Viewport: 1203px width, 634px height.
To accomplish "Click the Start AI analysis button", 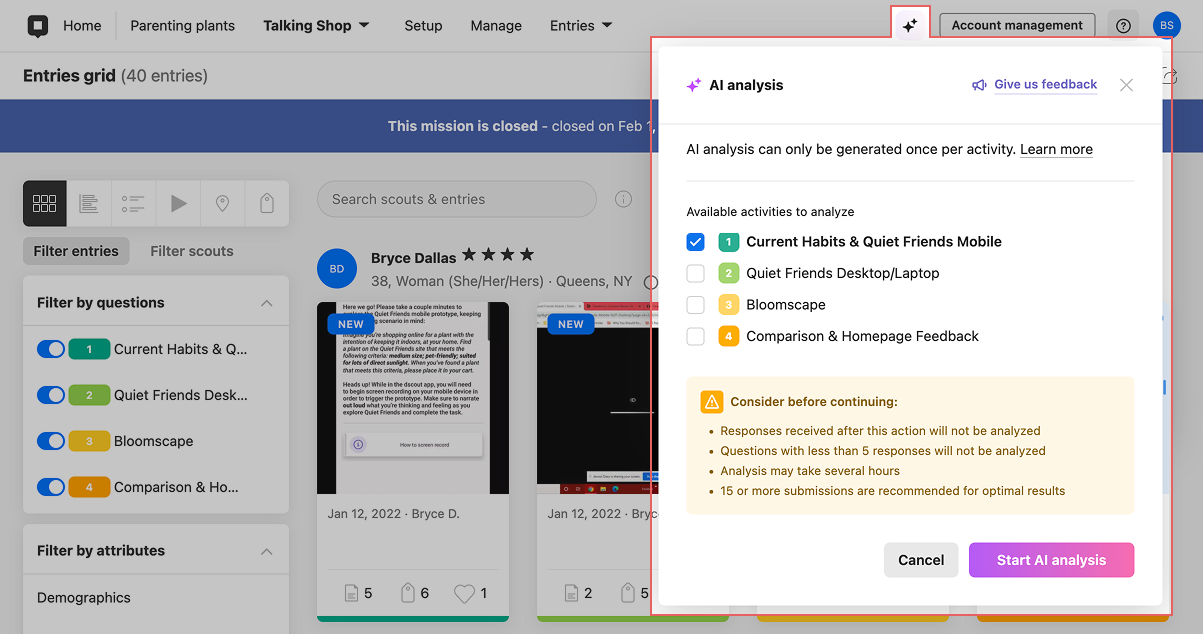I will coord(1051,560).
